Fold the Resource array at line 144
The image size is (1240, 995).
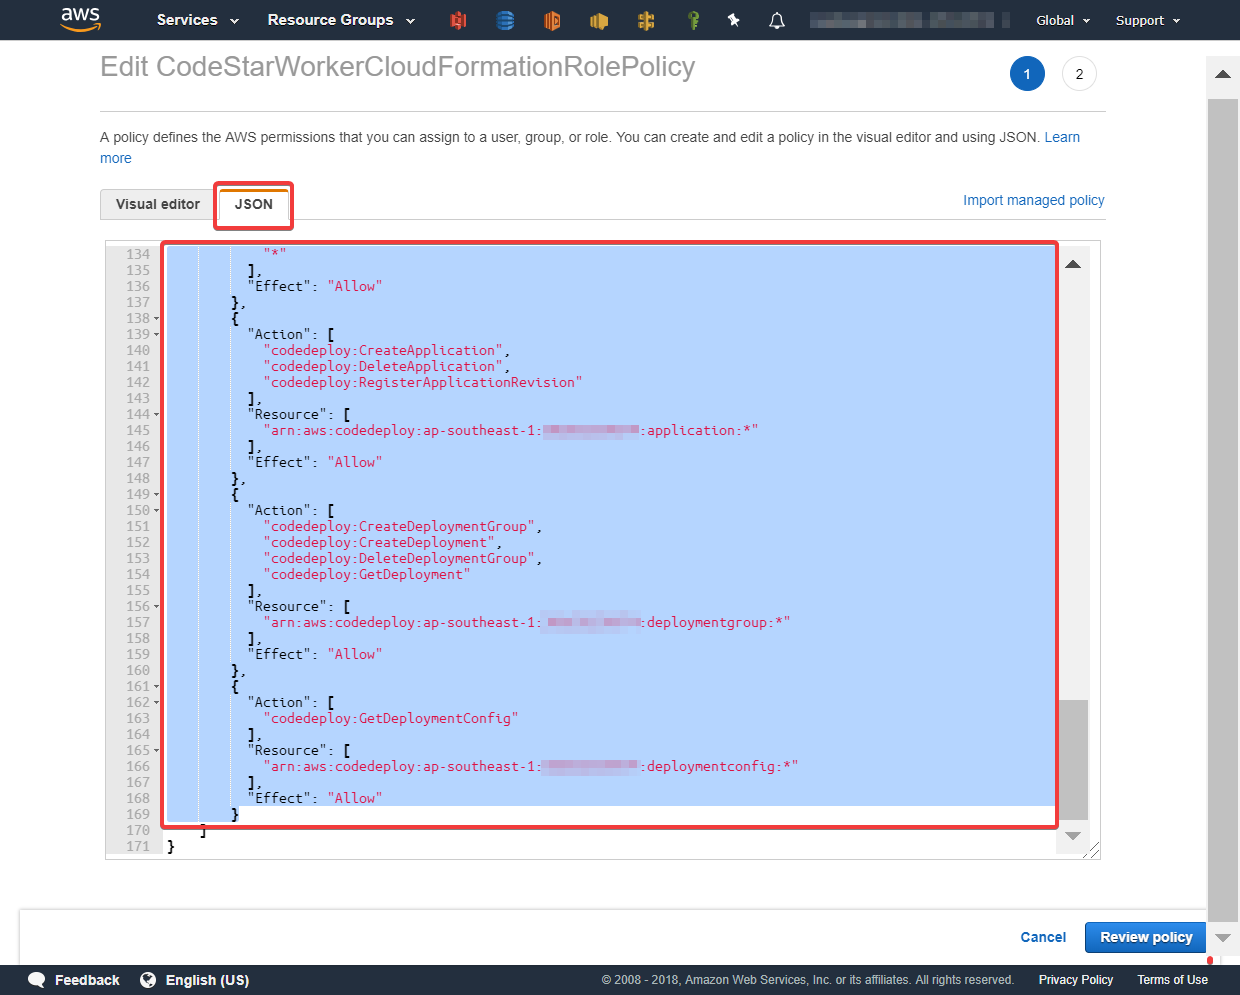(x=157, y=415)
